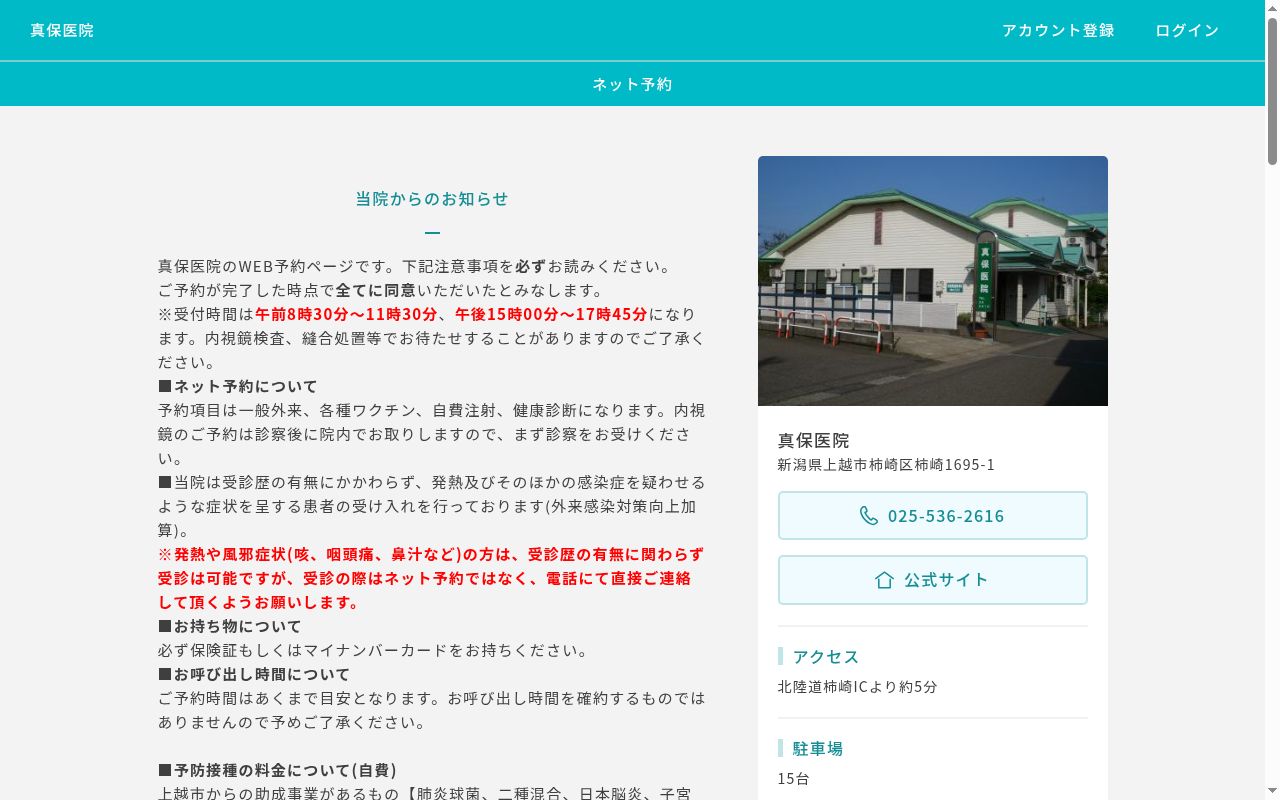This screenshot has width=1280, height=800.
Task: Click the ■ネット予約について heading
Action: click(238, 387)
